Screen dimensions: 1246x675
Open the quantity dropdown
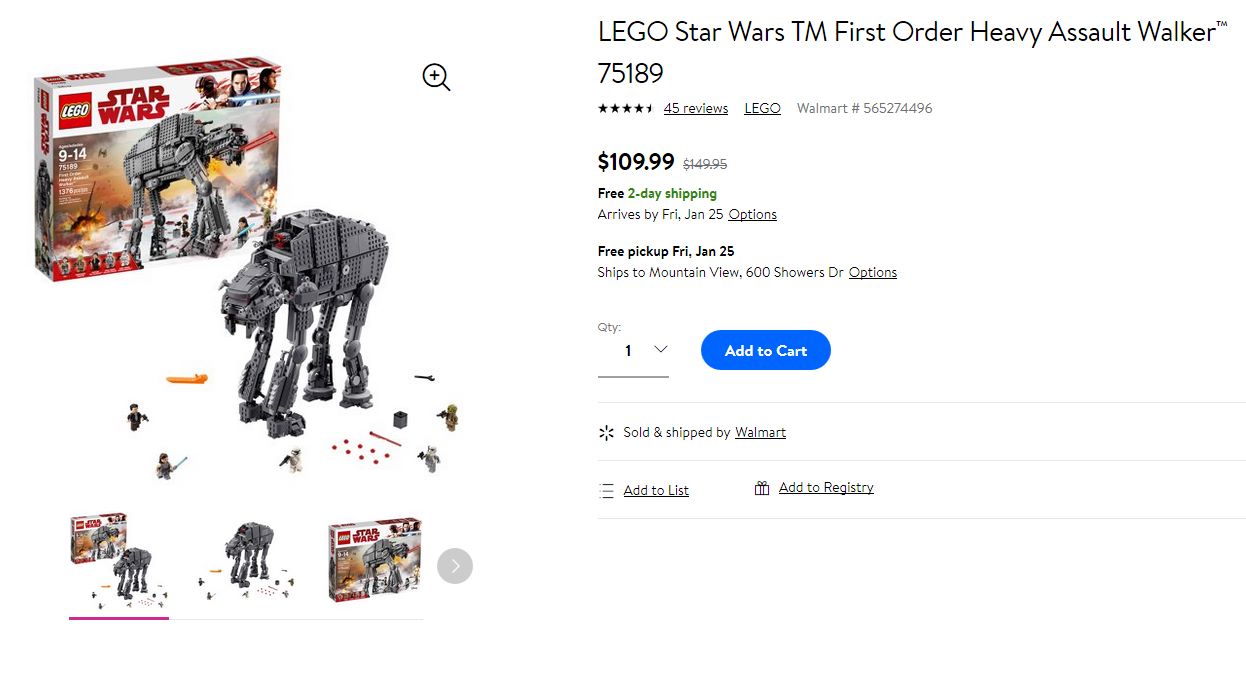634,350
